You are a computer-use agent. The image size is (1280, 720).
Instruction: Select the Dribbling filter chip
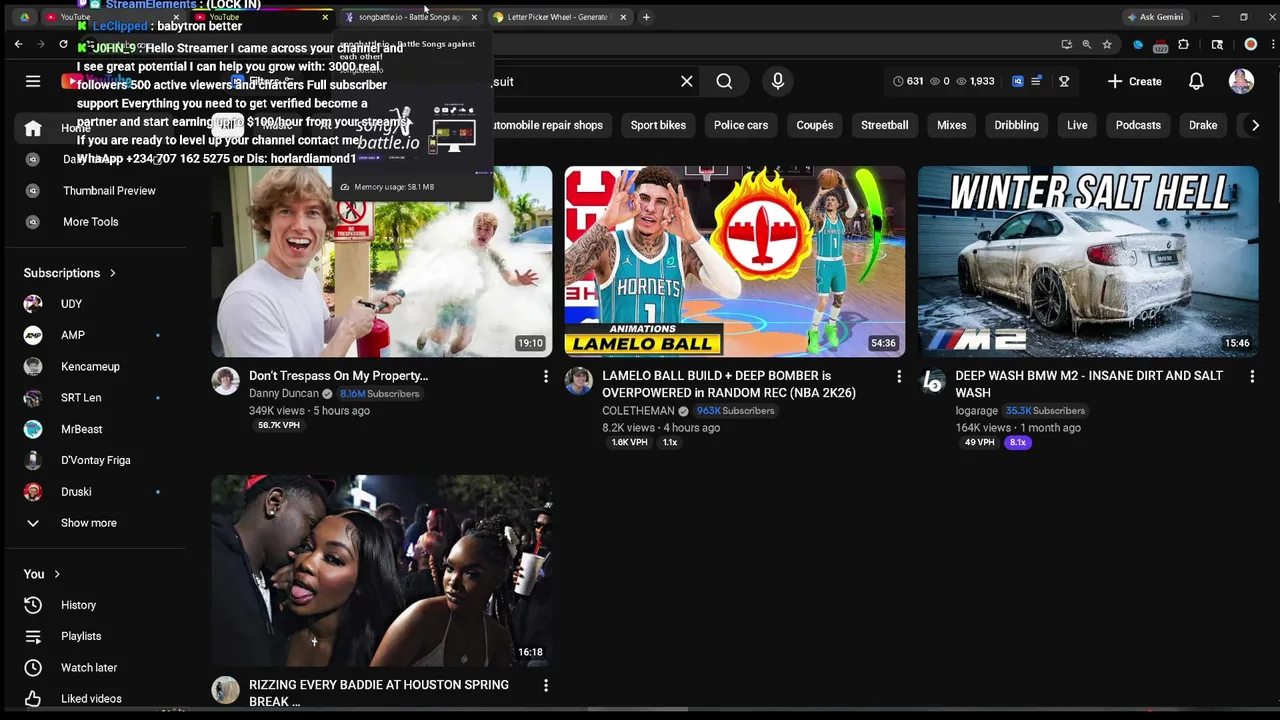pos(1016,125)
